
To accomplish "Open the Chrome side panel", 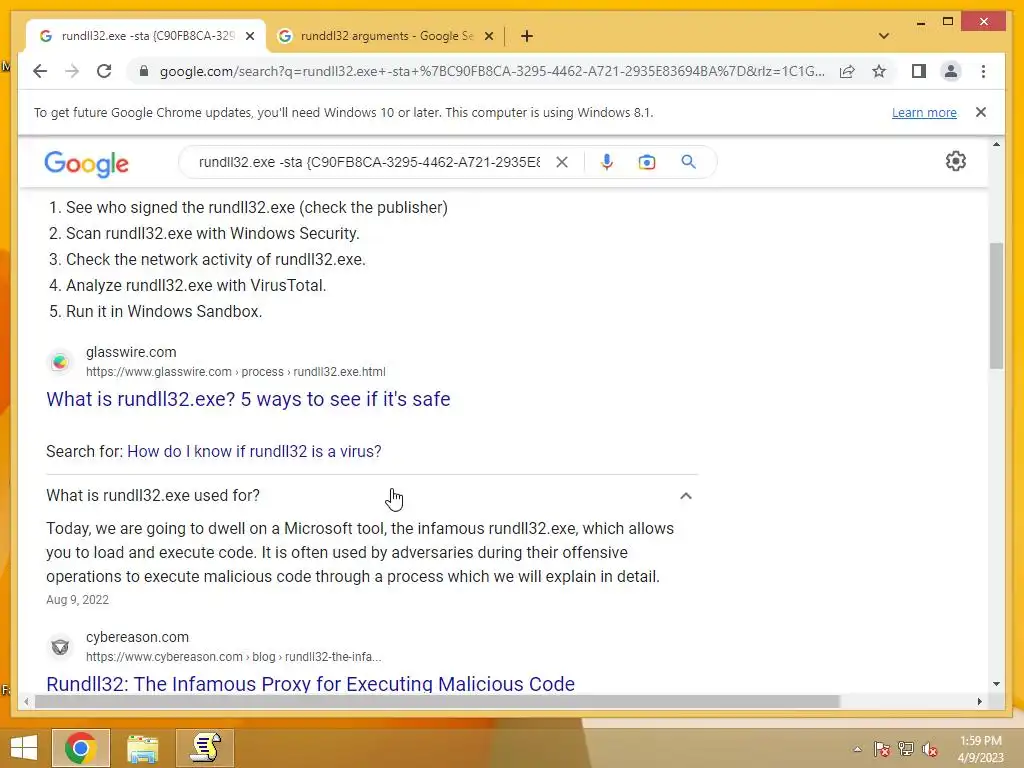I will coord(919,71).
